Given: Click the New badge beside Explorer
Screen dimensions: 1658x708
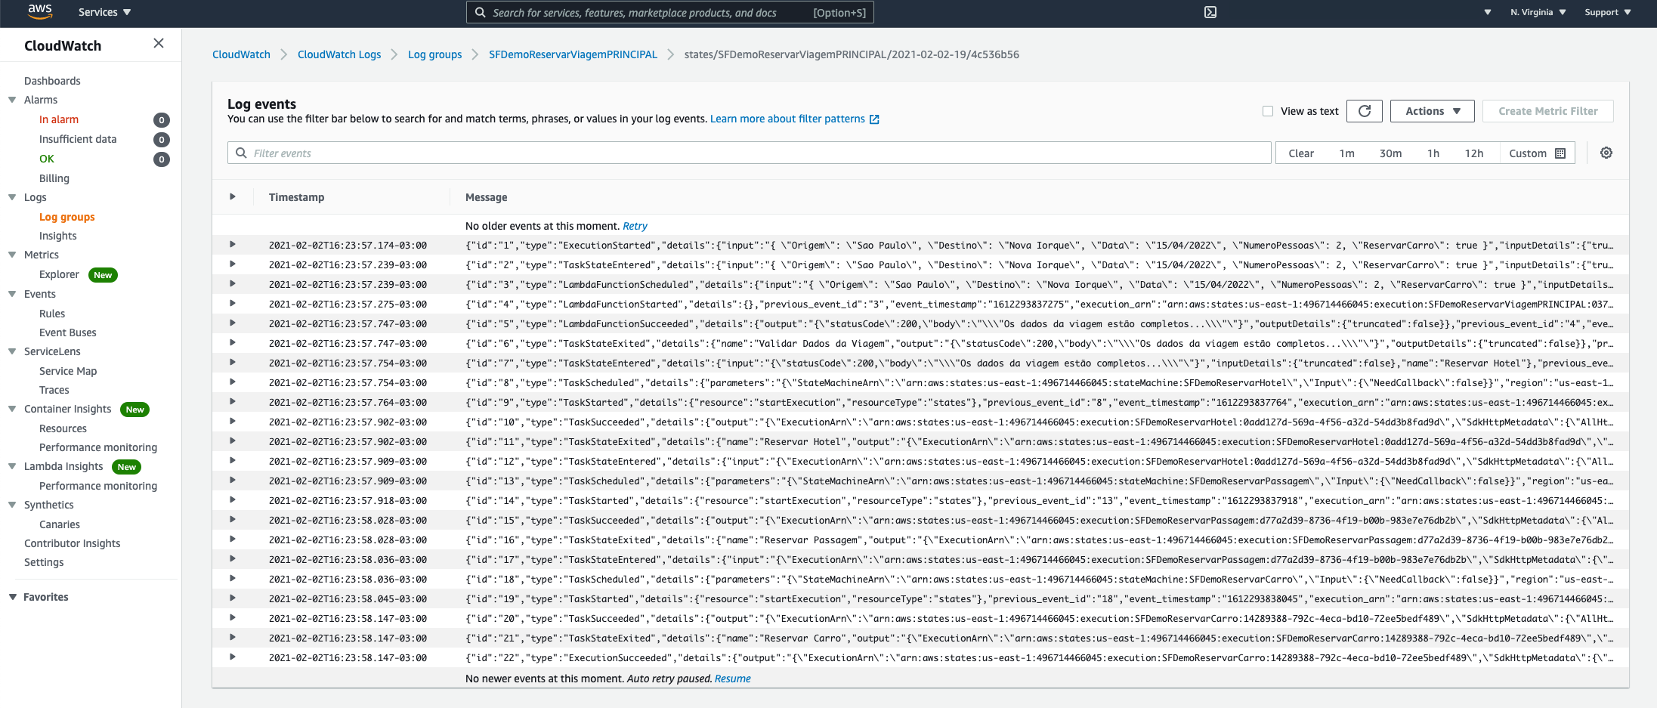Looking at the screenshot, I should click(x=103, y=275).
